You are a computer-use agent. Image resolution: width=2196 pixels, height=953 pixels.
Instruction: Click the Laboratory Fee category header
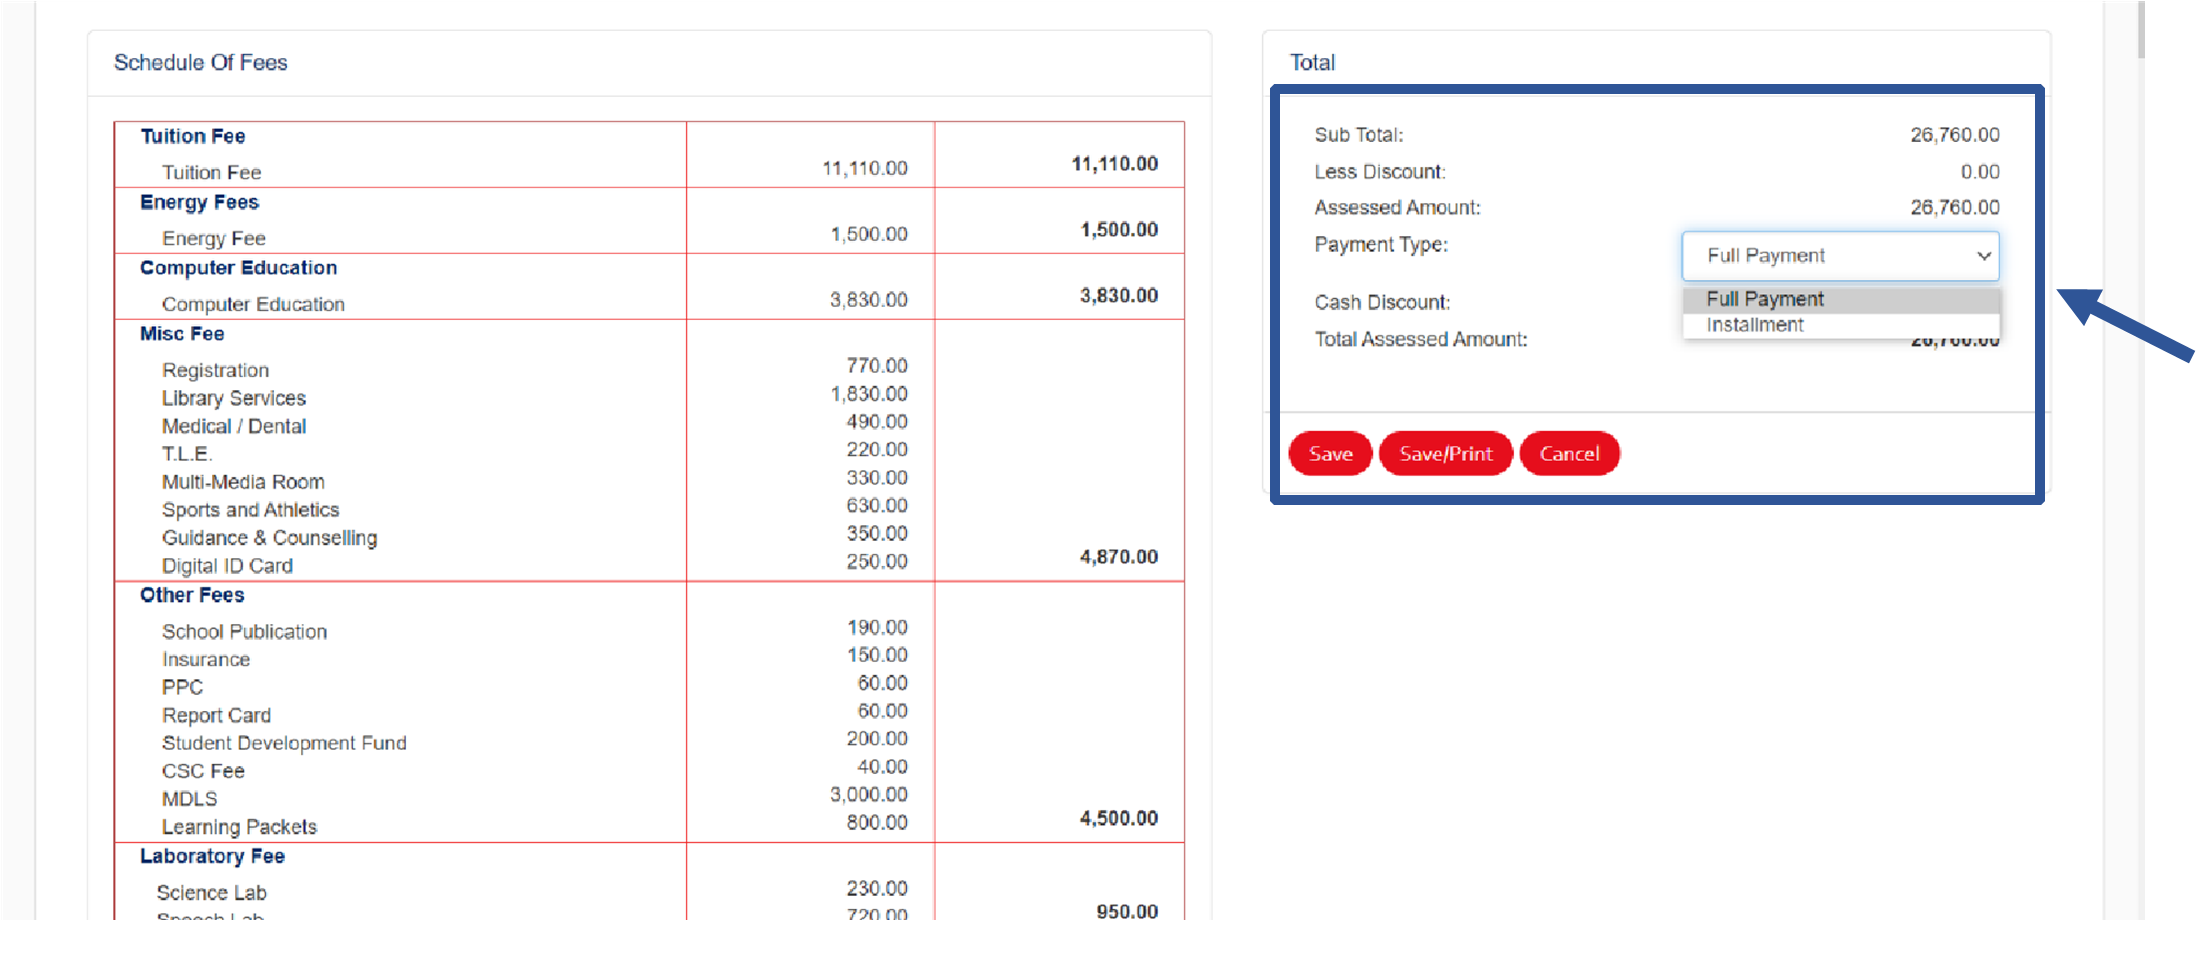(x=212, y=857)
